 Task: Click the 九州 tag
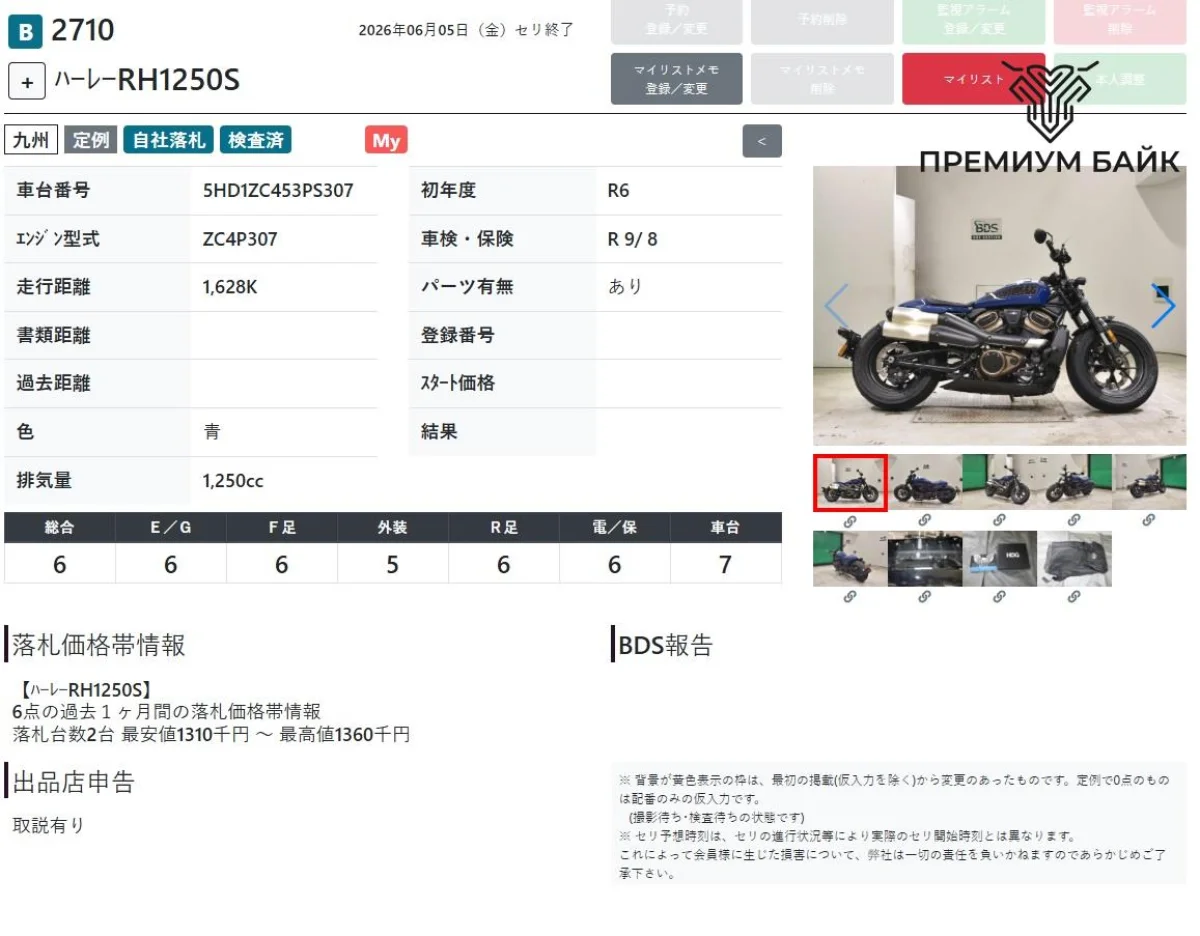pos(31,140)
